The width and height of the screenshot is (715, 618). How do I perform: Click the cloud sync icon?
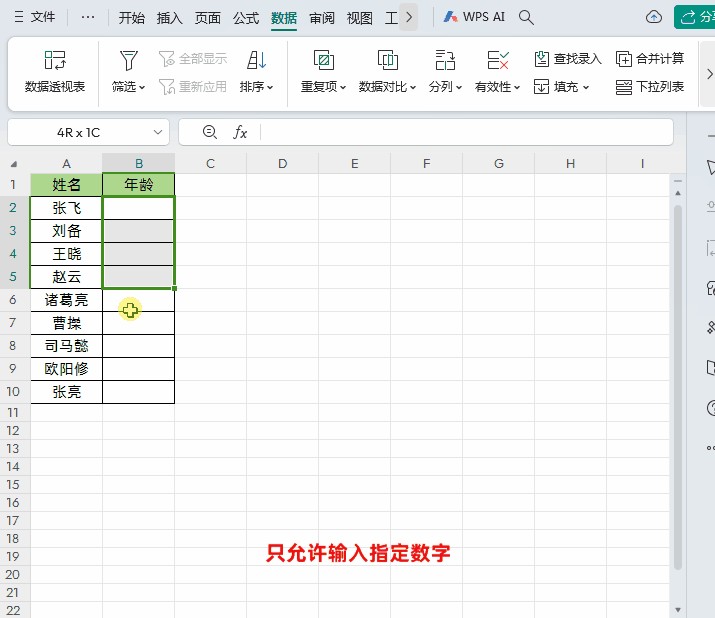[x=654, y=18]
